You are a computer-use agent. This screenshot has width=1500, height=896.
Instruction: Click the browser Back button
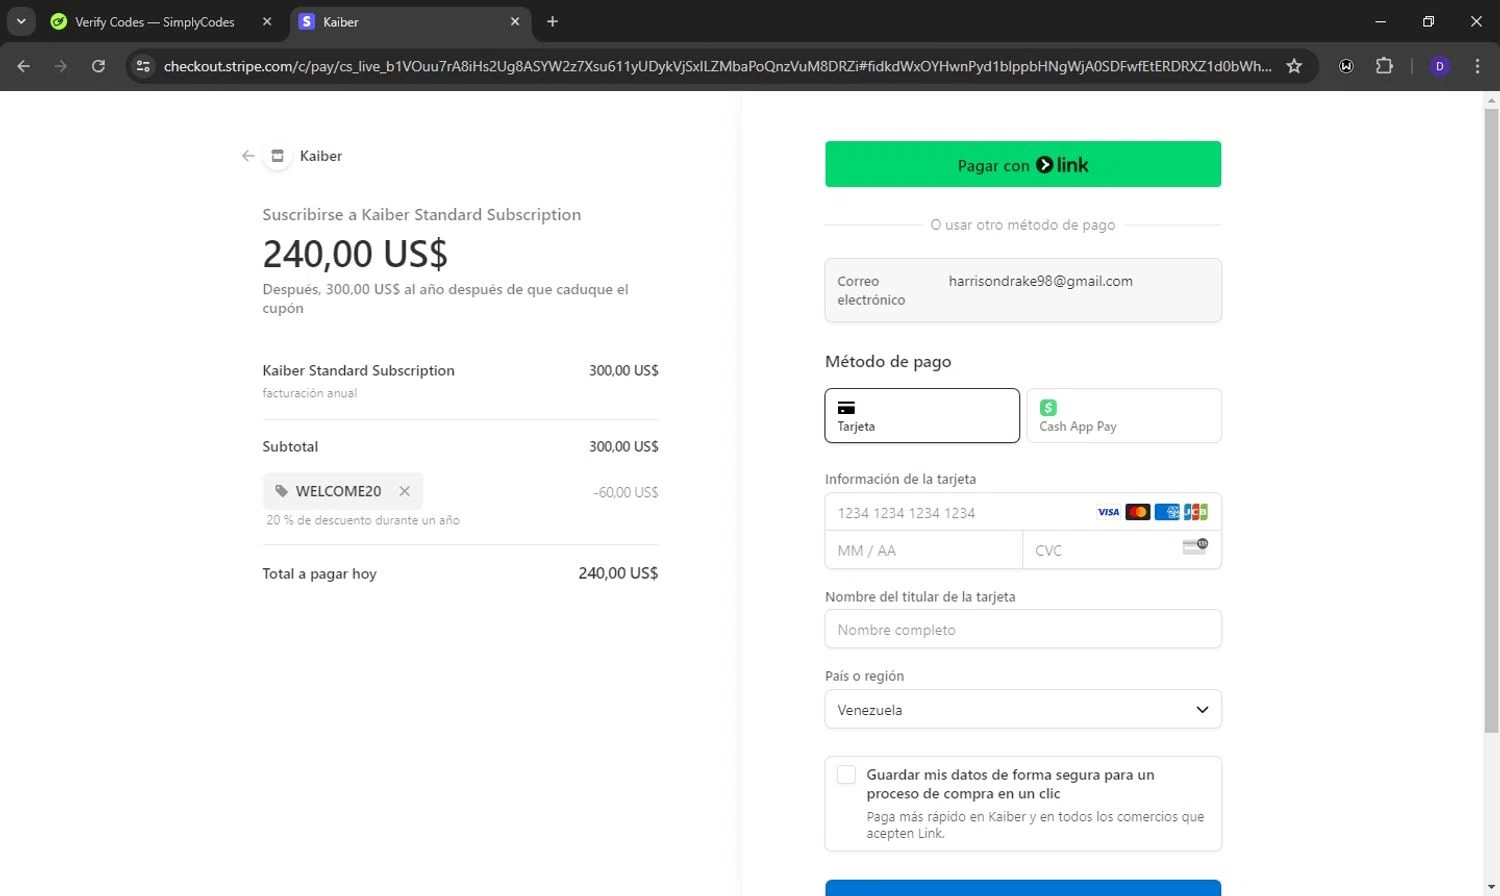24,66
